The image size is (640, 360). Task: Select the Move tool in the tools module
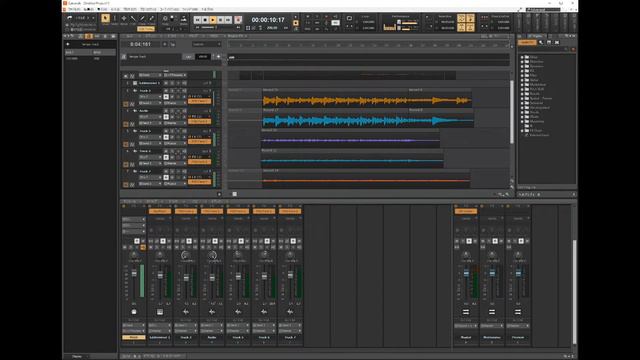[x=124, y=18]
